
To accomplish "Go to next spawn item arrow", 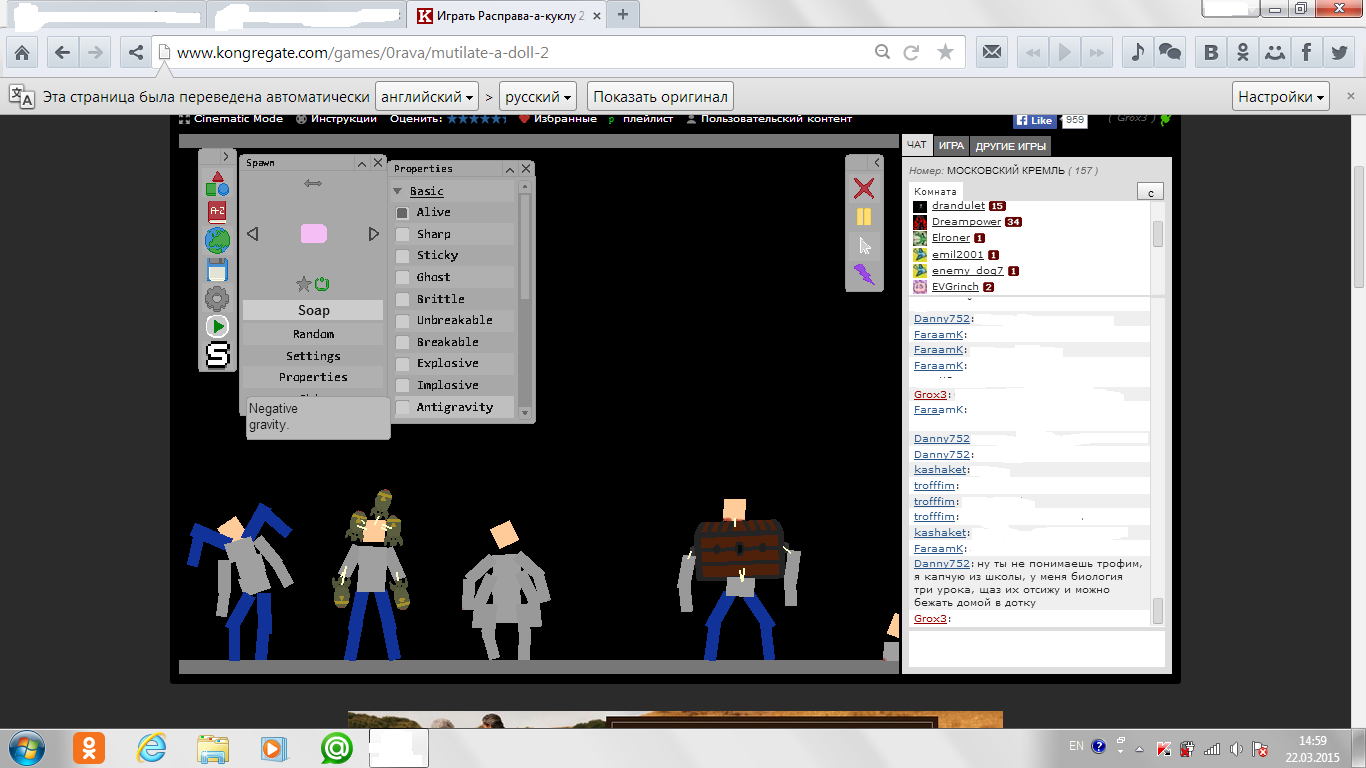I will pos(374,234).
